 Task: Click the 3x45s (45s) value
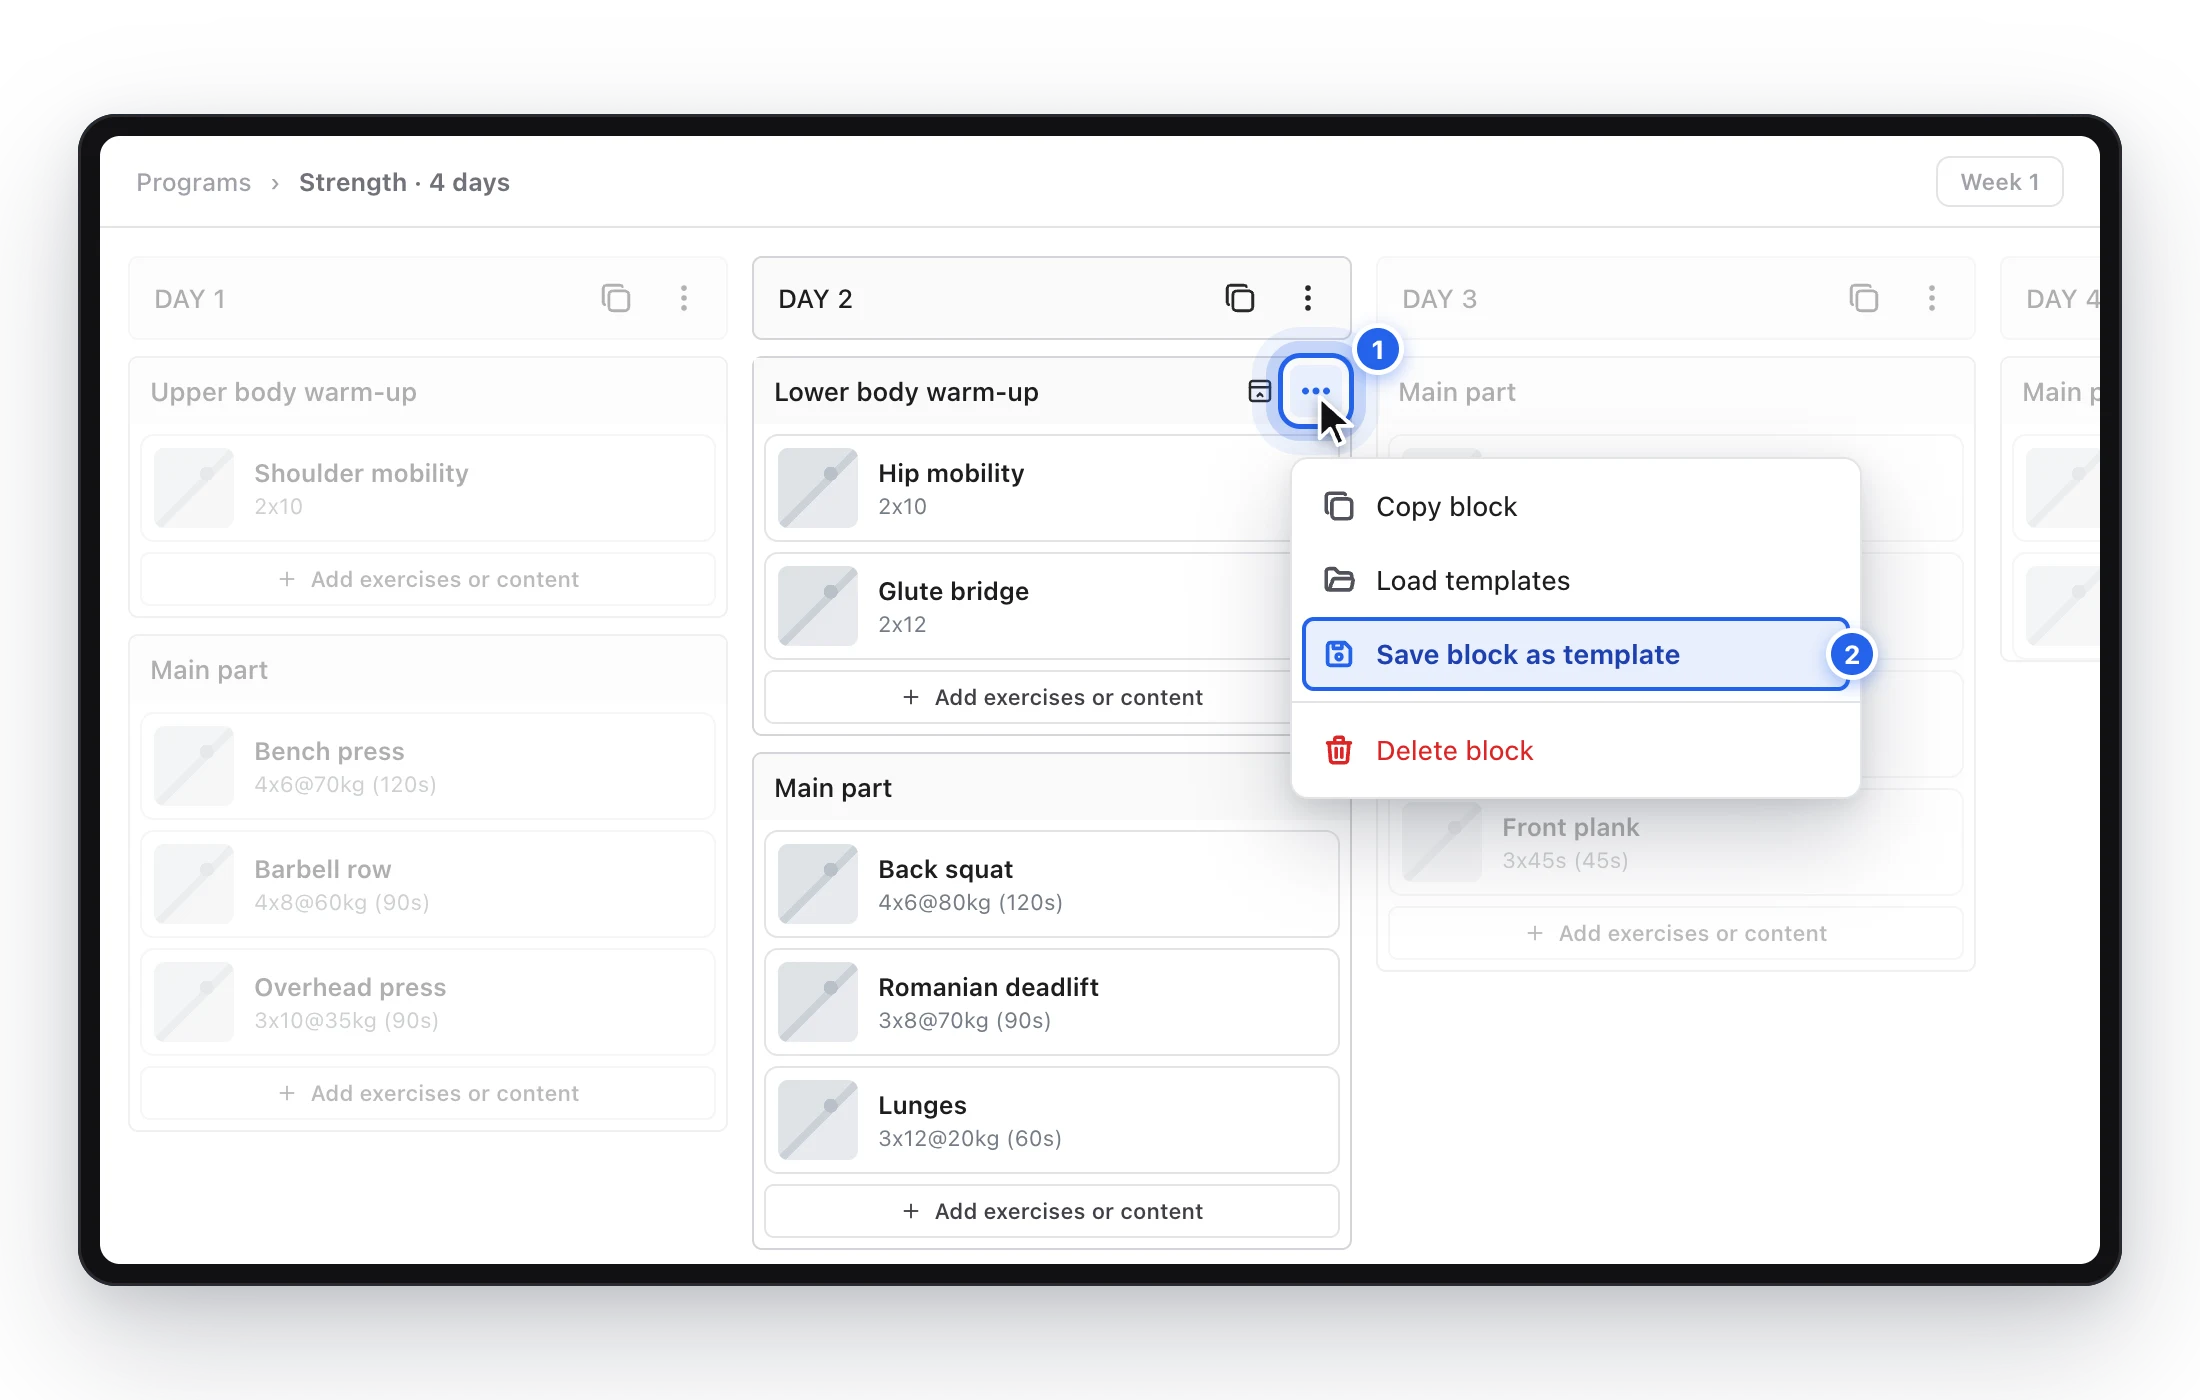coord(1565,861)
